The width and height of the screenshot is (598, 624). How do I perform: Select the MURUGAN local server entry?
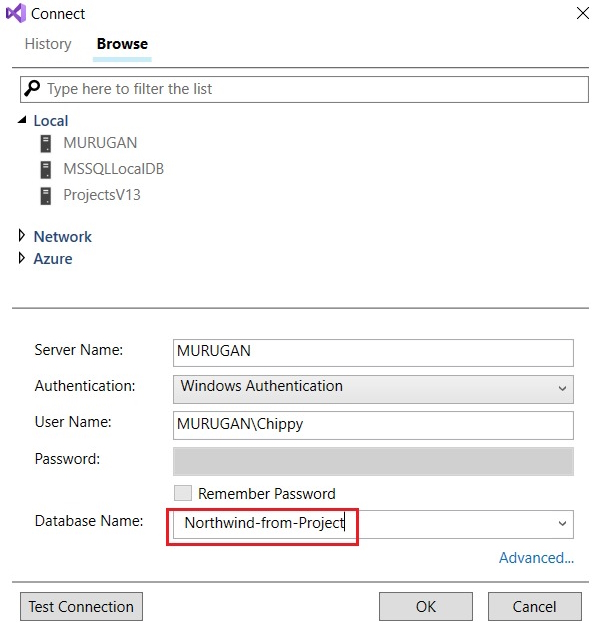100,143
